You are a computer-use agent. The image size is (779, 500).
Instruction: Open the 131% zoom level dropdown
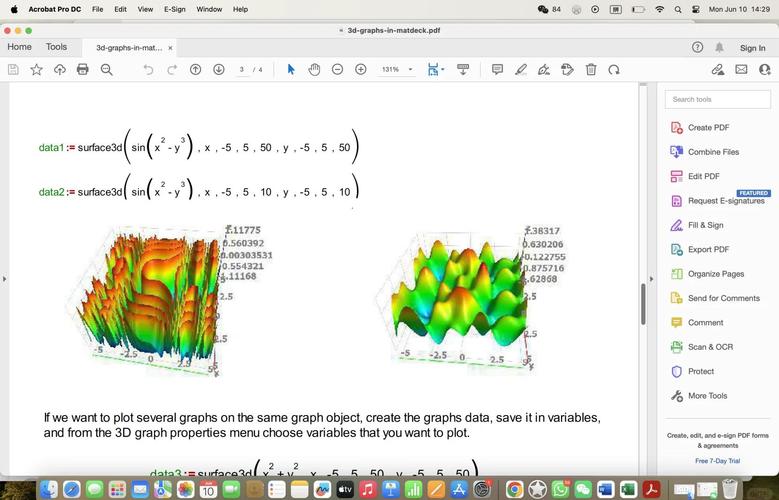coord(397,69)
